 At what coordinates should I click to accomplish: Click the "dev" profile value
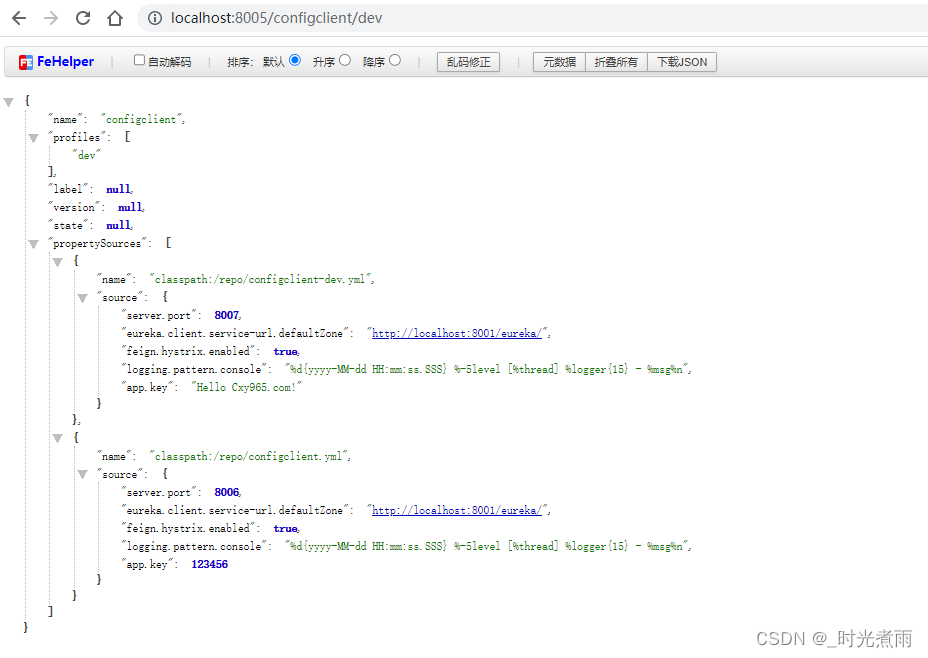tap(87, 155)
